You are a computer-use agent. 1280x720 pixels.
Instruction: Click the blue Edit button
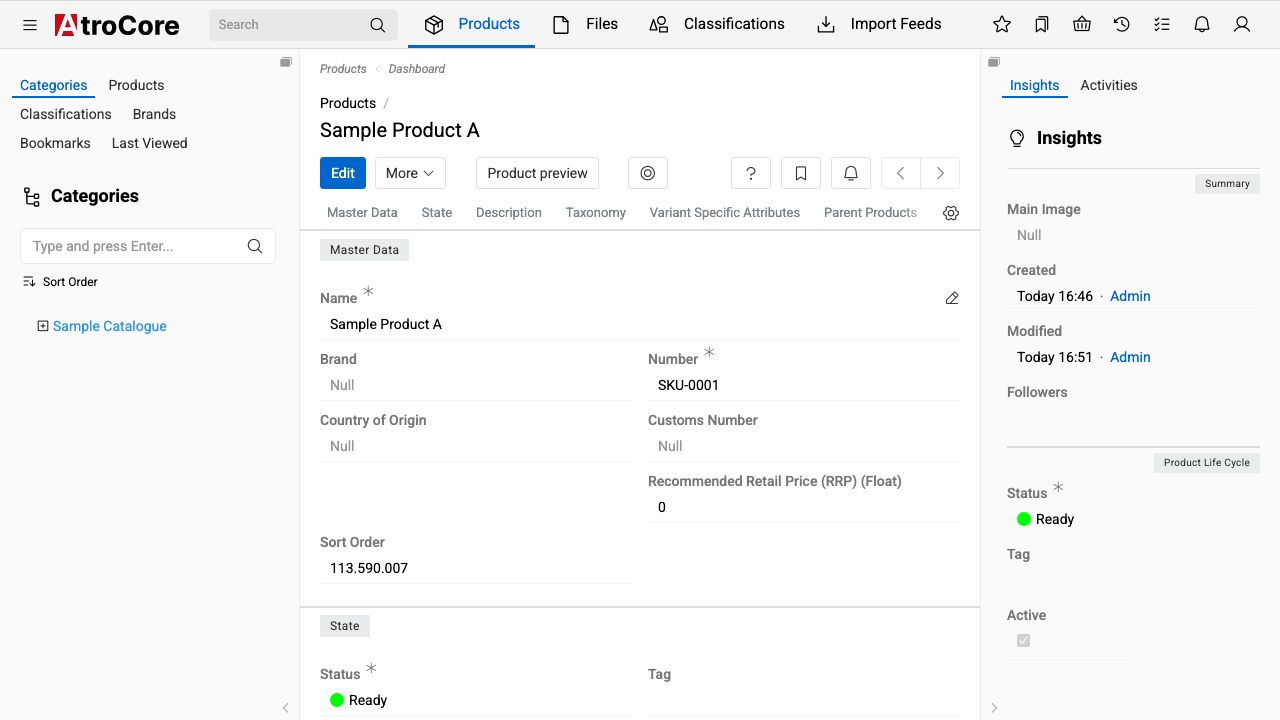[343, 173]
